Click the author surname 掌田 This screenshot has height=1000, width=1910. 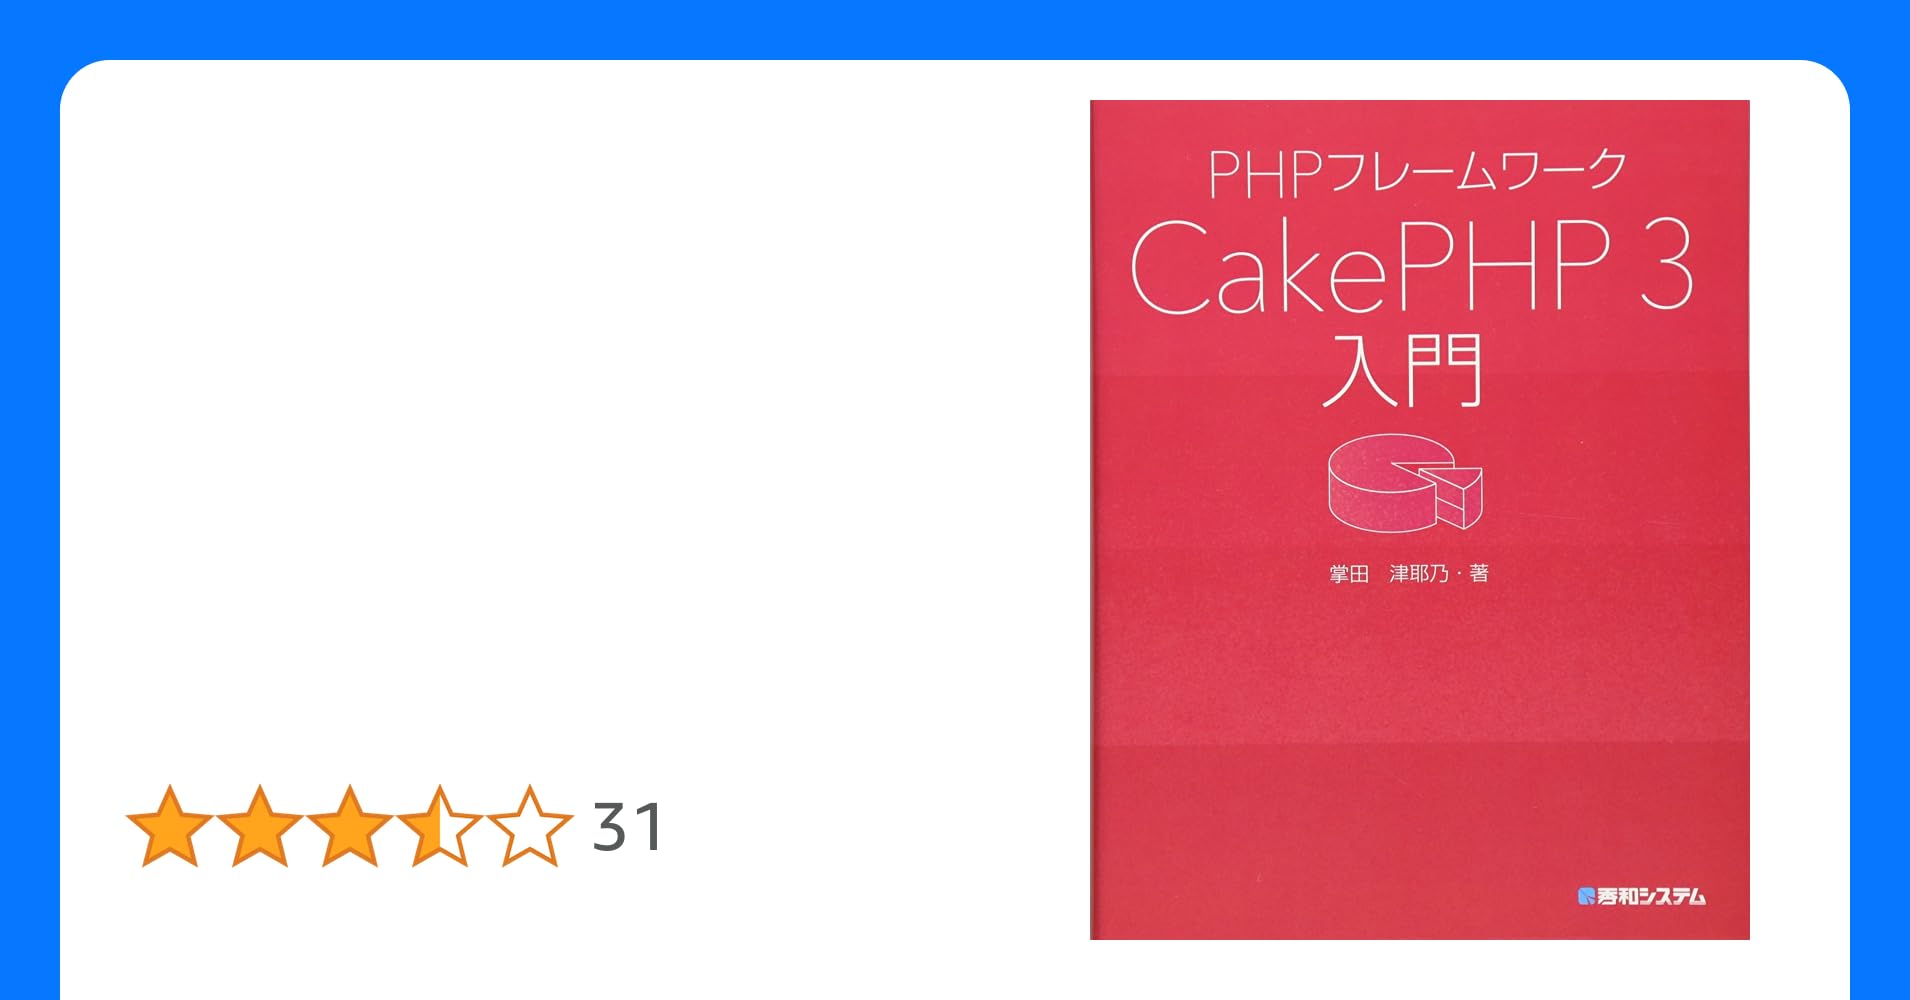(1348, 573)
